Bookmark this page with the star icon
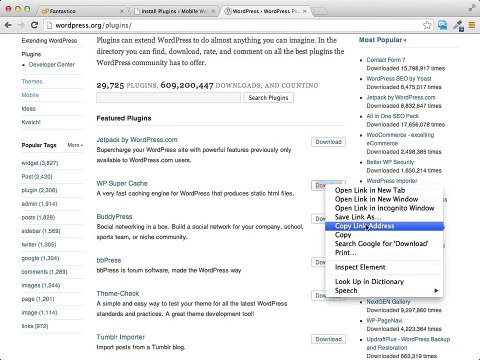This screenshot has width=480, height=360. (x=427, y=25)
